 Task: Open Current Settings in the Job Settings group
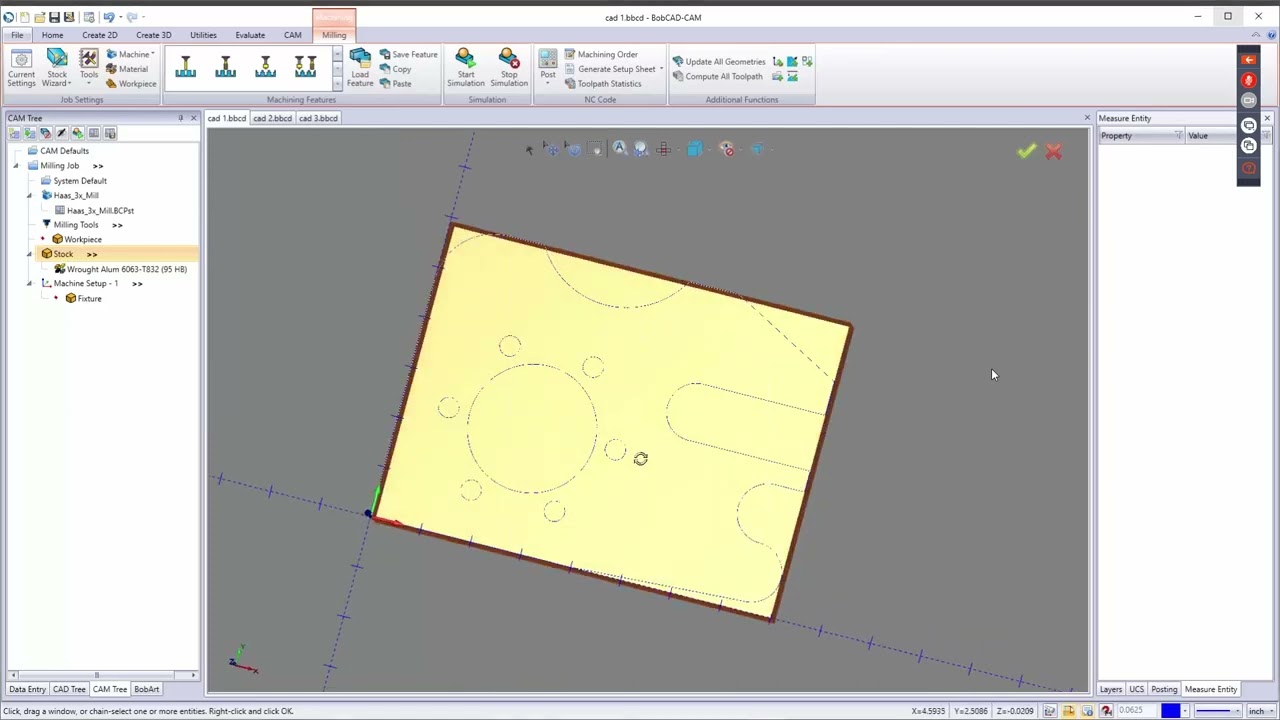[x=21, y=68]
